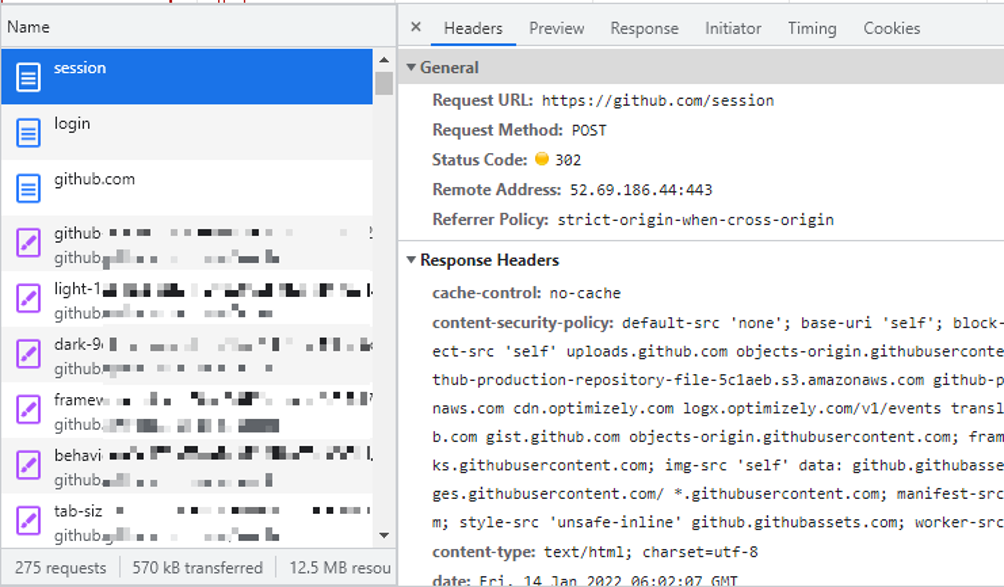Click the stylesheet icon for dark-9 request
Viewport: 1004px width, 587px height.
tap(28, 355)
